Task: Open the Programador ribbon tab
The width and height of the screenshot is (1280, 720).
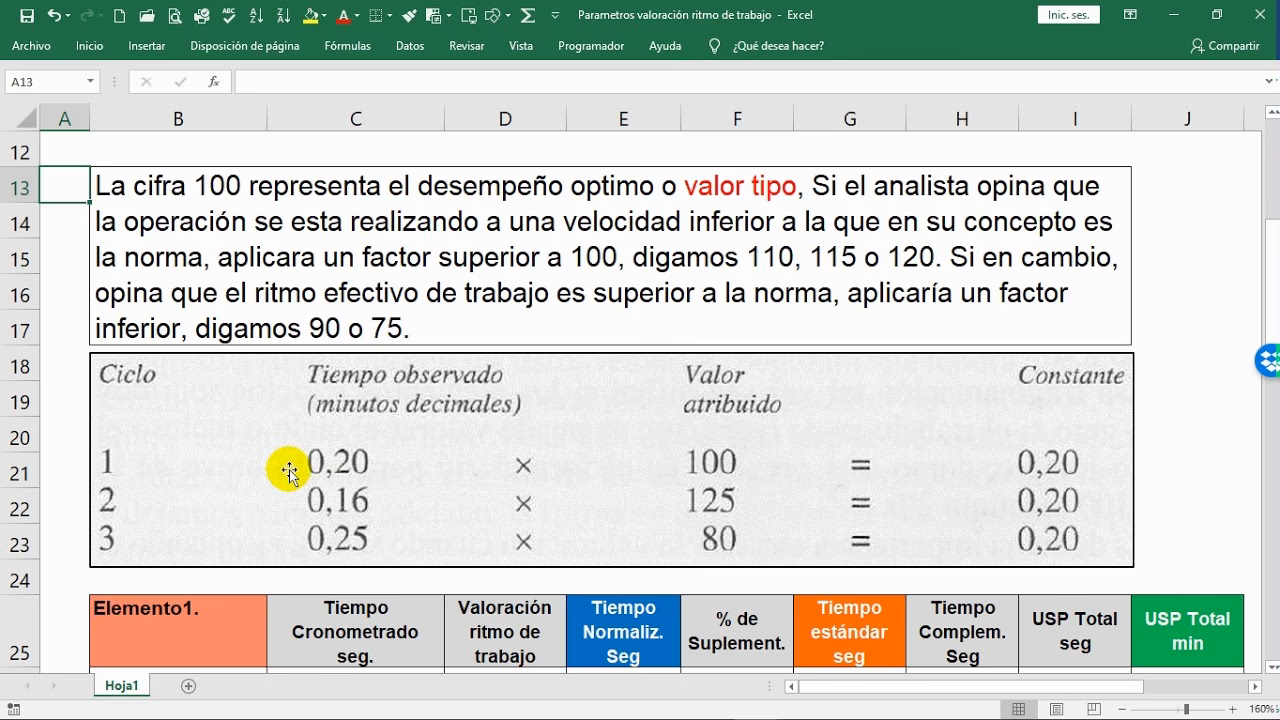Action: 591,46
